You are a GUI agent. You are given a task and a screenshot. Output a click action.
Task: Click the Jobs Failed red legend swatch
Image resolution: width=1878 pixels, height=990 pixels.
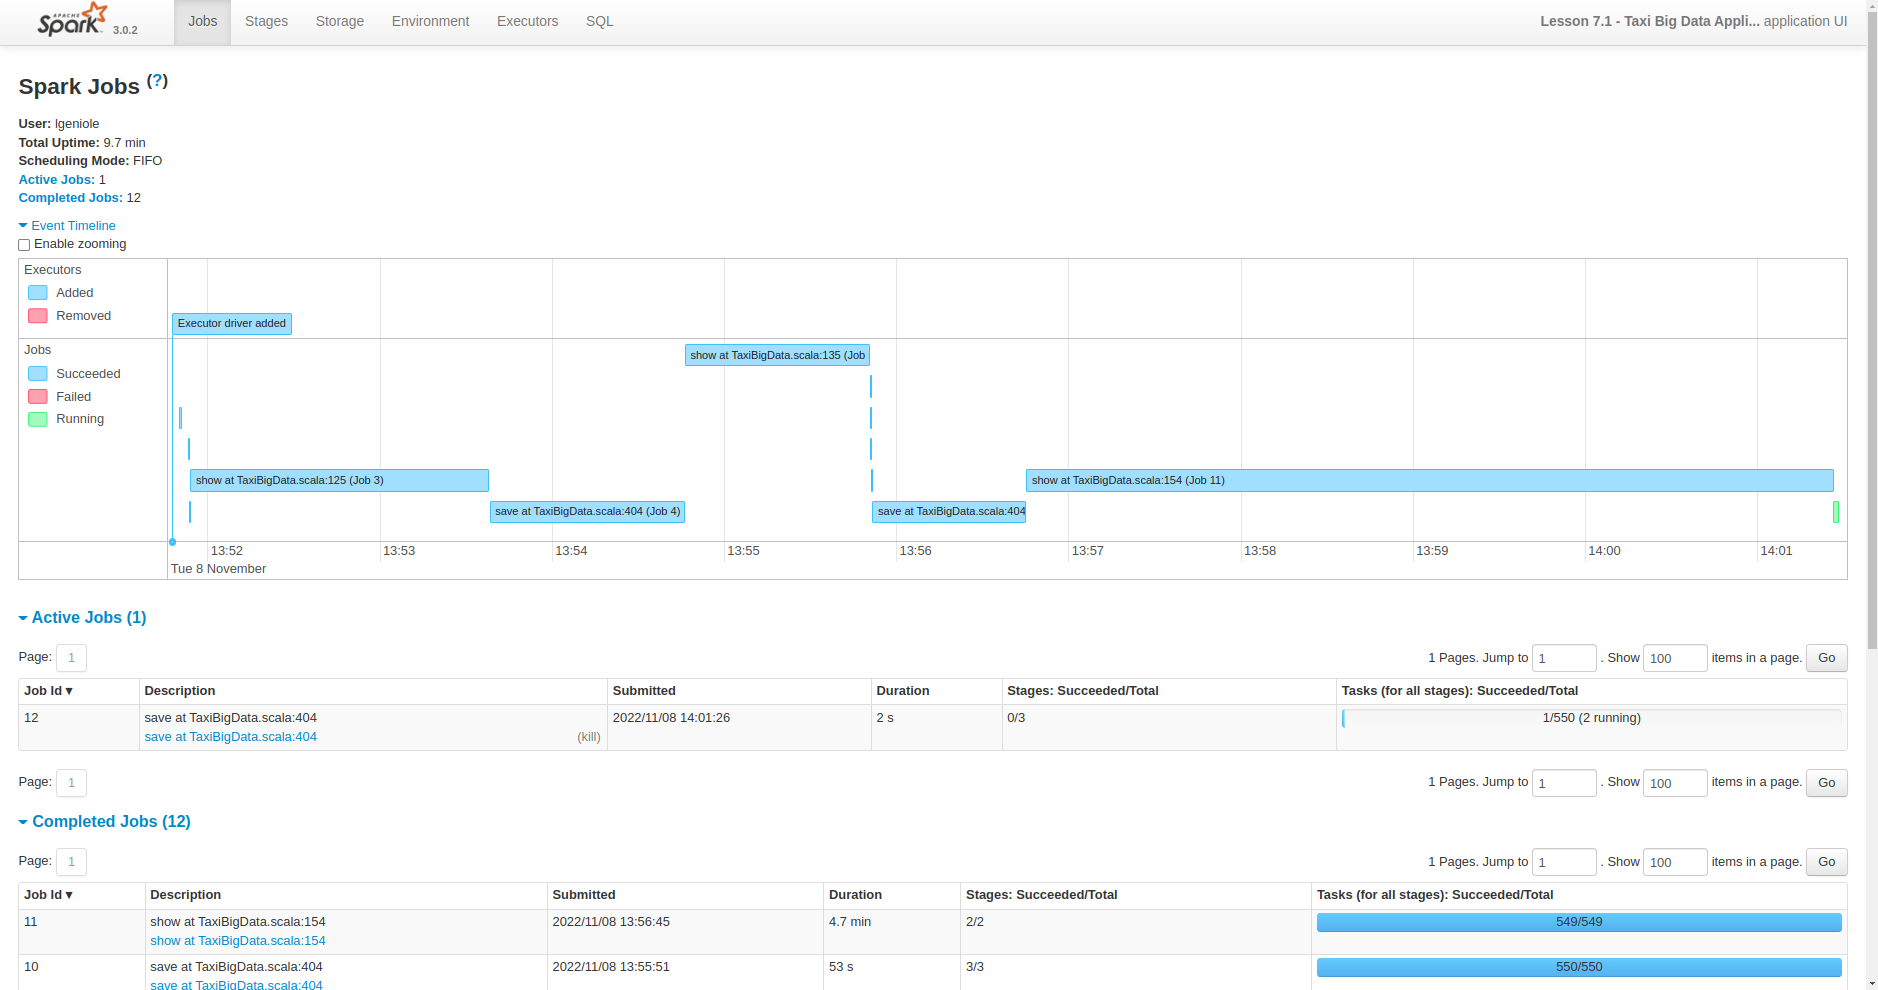[38, 397]
